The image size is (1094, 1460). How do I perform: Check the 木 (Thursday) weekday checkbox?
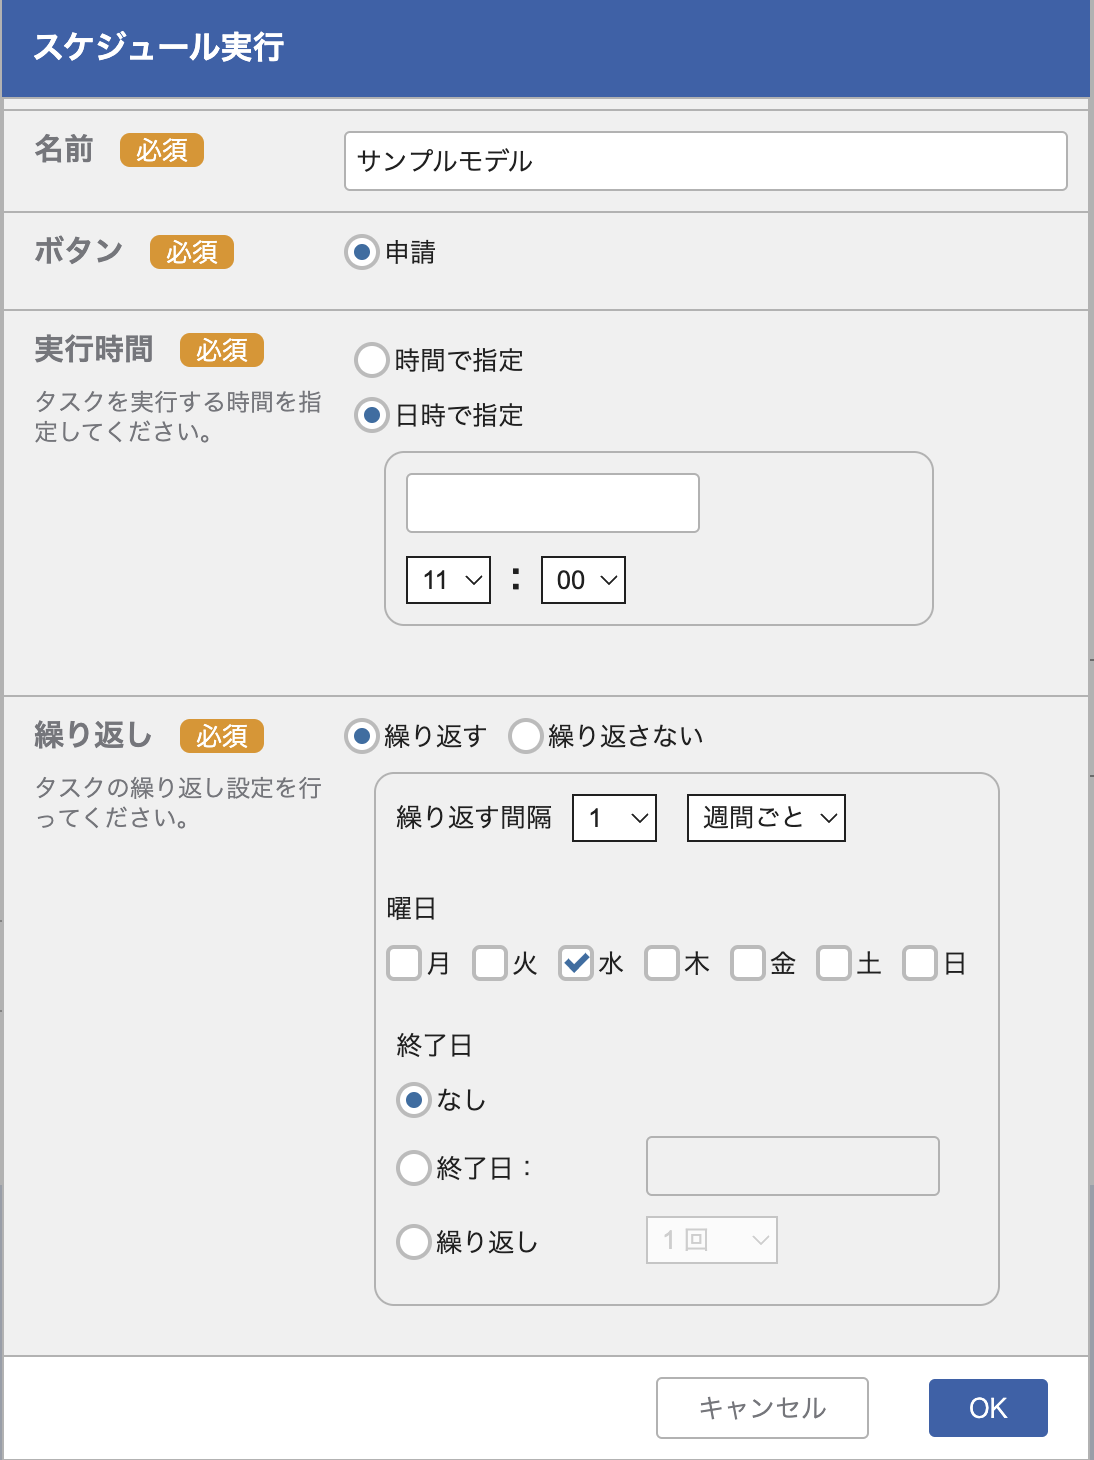point(661,963)
